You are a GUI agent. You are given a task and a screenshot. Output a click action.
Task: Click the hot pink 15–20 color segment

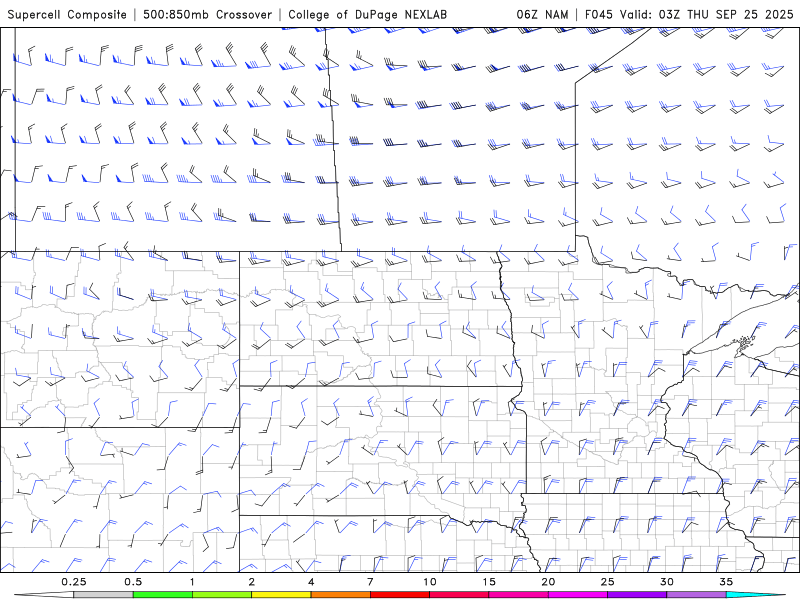[x=518, y=595]
